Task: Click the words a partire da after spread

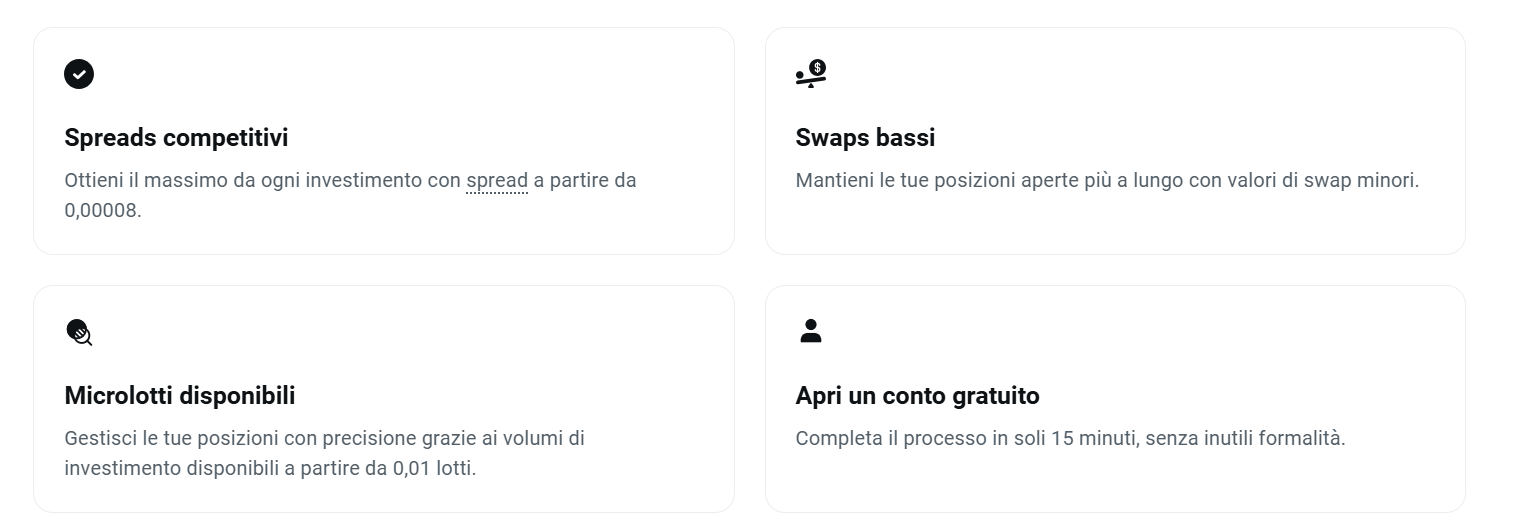Action: coord(585,181)
